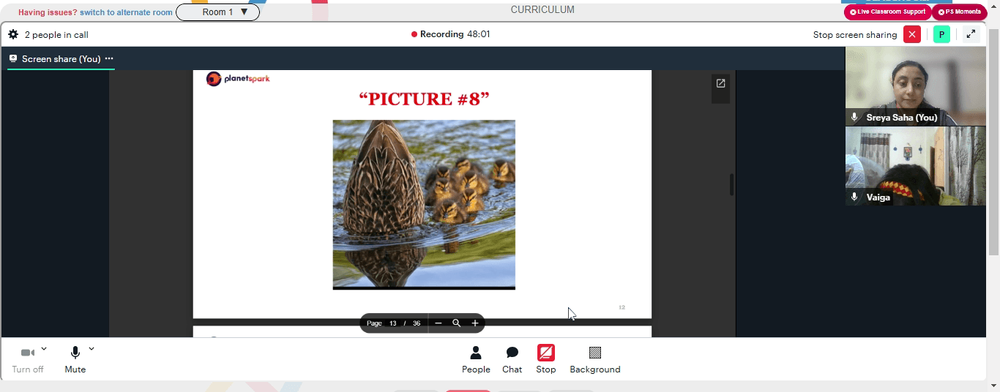Screen dimensions: 1000x392
Task: Click switch to alternate room link
Action: tap(126, 12)
